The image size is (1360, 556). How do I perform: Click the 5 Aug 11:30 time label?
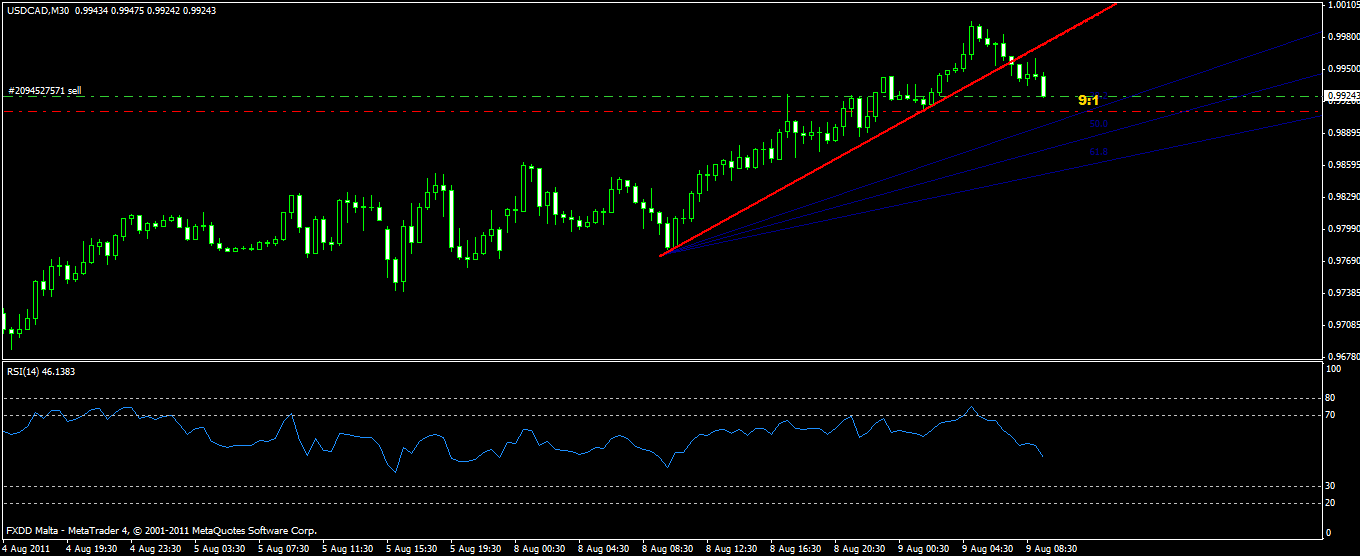(x=347, y=548)
